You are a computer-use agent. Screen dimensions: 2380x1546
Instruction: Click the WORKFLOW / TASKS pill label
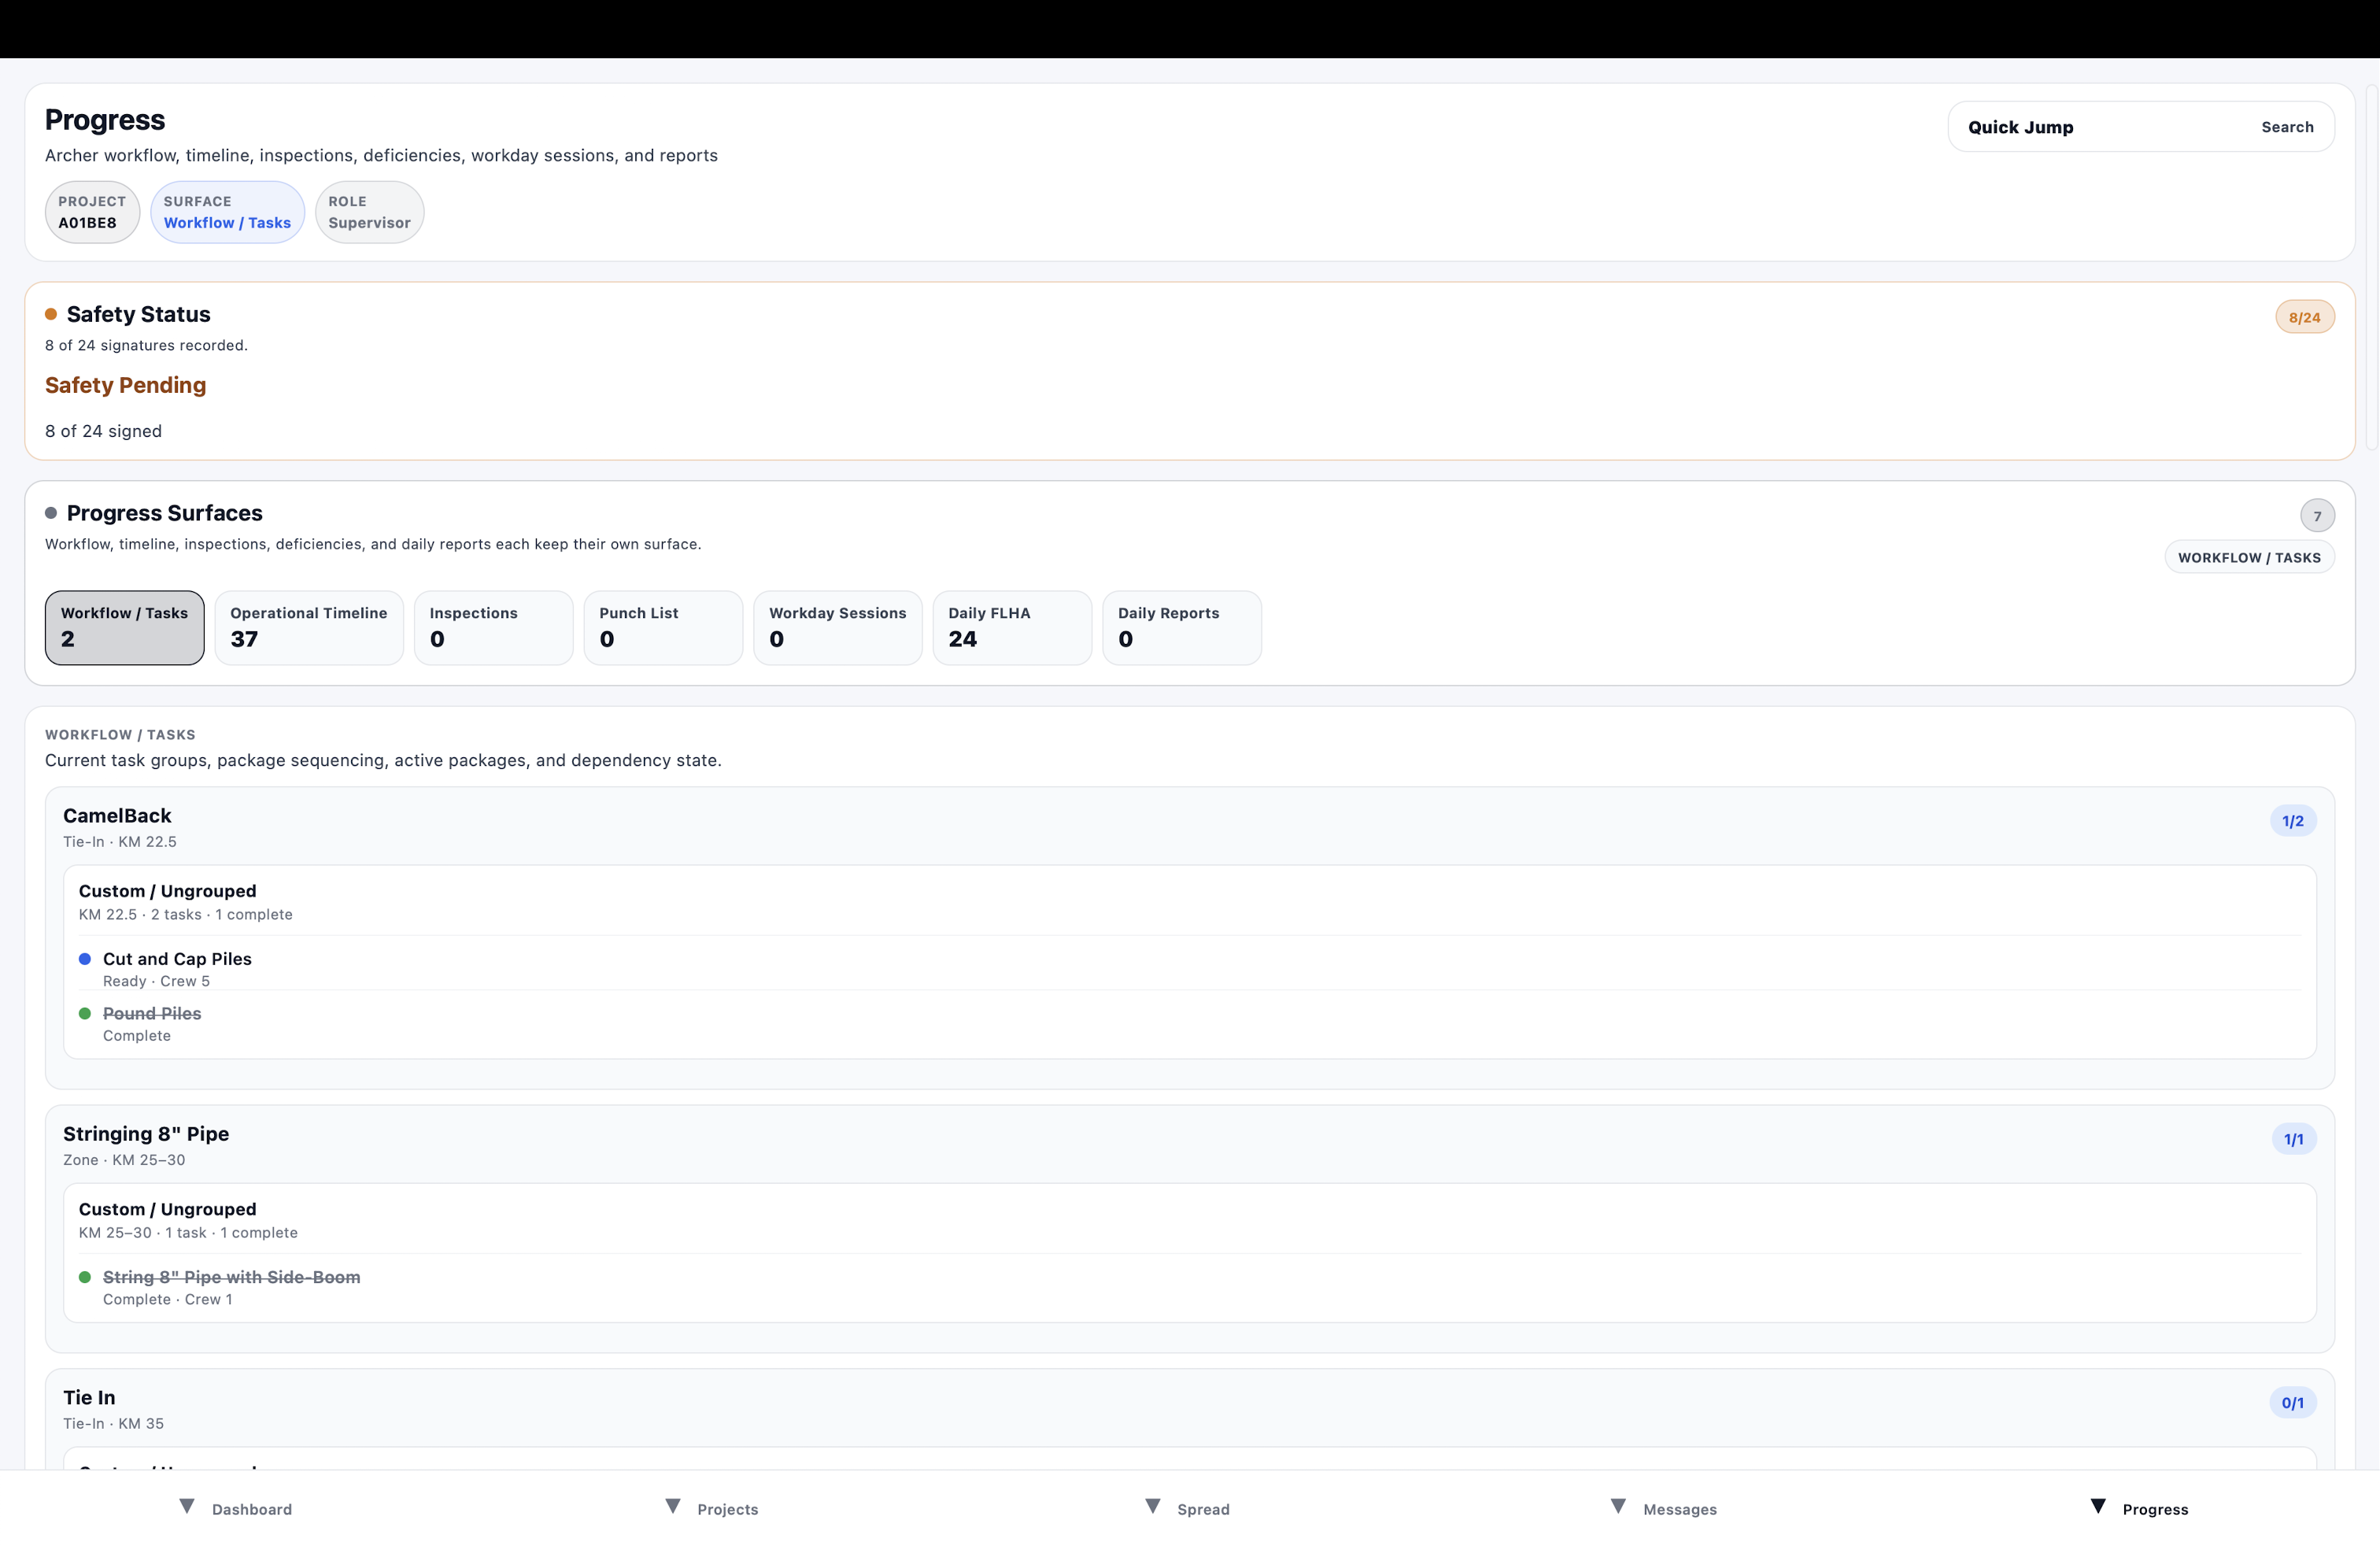(2249, 557)
